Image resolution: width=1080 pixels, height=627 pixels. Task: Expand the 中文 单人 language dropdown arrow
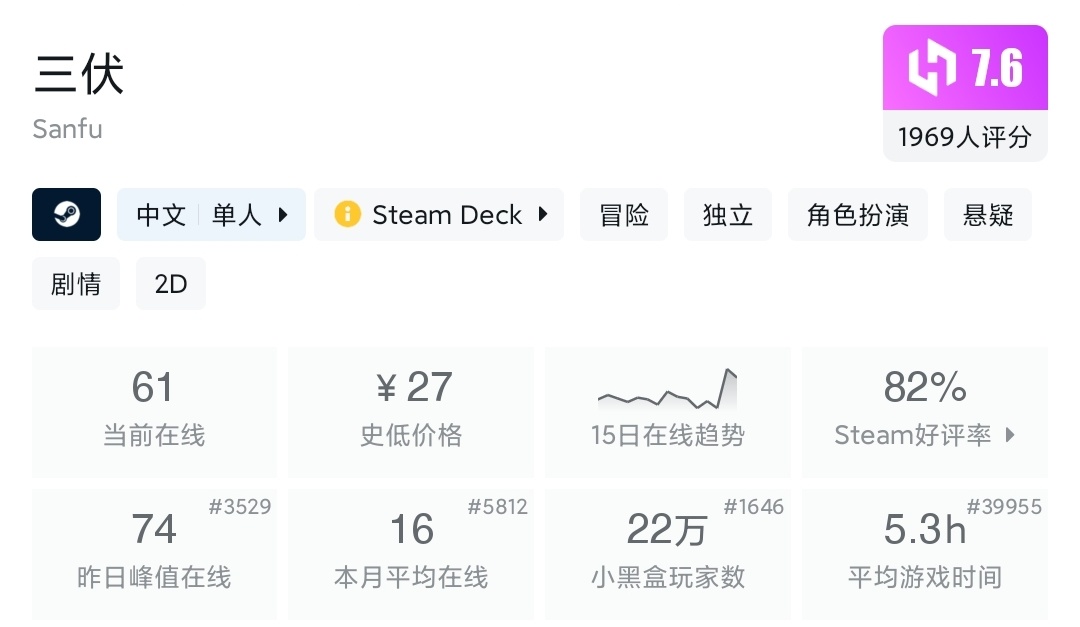[283, 215]
